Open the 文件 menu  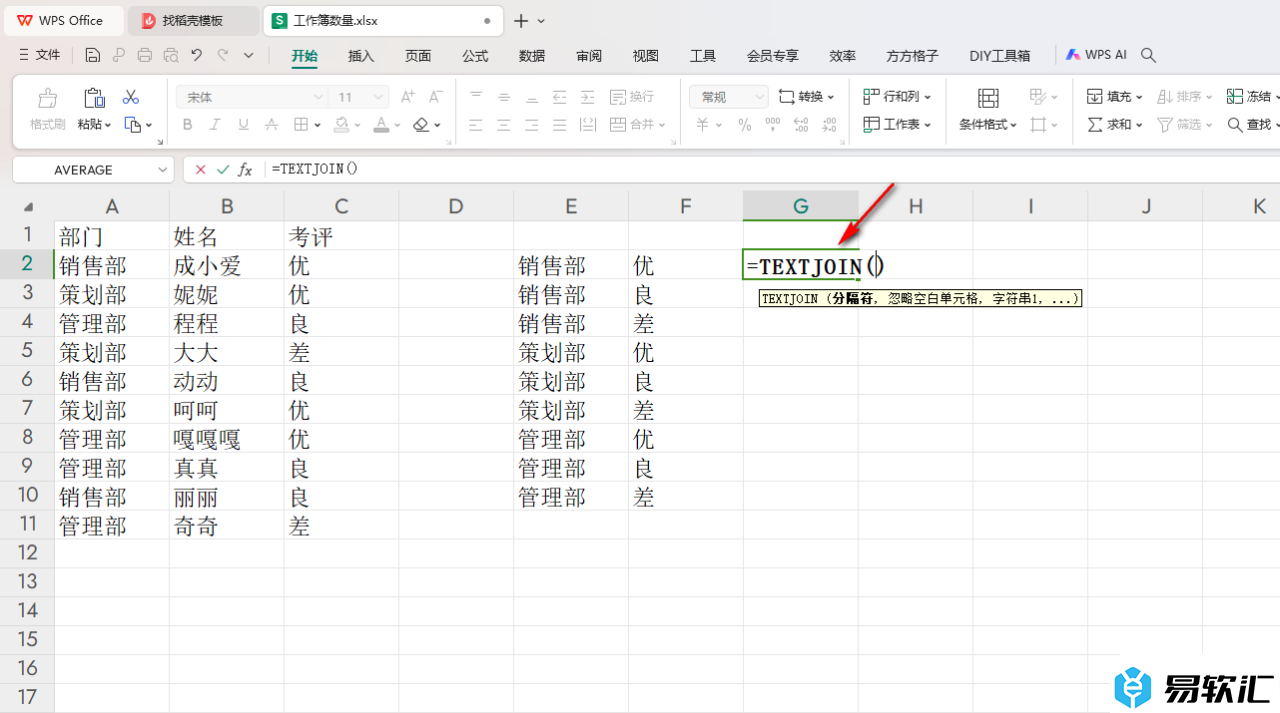[x=39, y=55]
